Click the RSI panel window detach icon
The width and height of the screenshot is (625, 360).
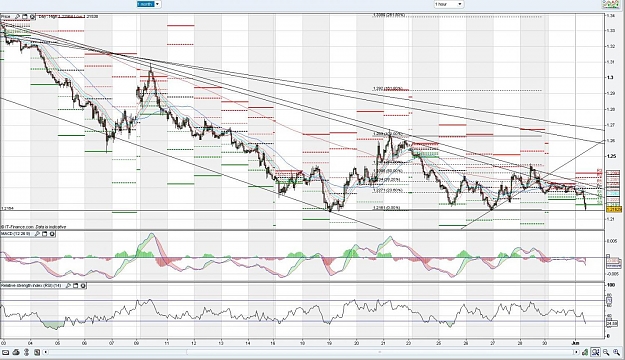click(x=76, y=285)
